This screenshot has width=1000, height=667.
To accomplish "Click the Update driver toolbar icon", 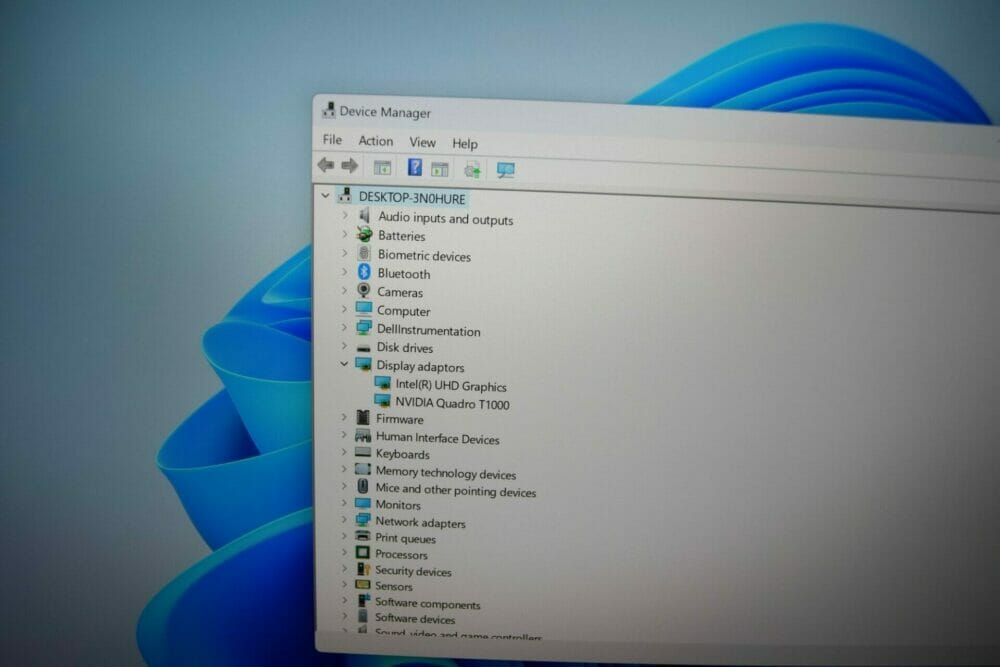I will click(472, 170).
